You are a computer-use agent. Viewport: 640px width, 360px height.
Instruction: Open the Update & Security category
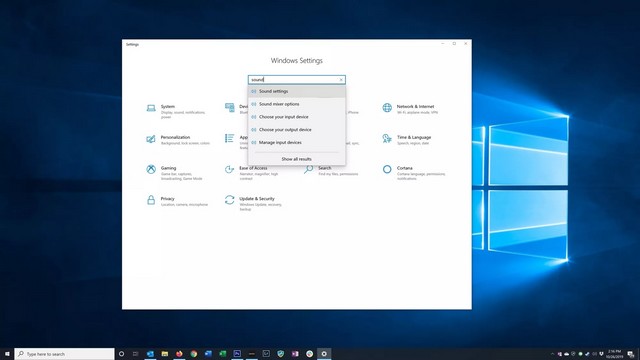[253, 203]
